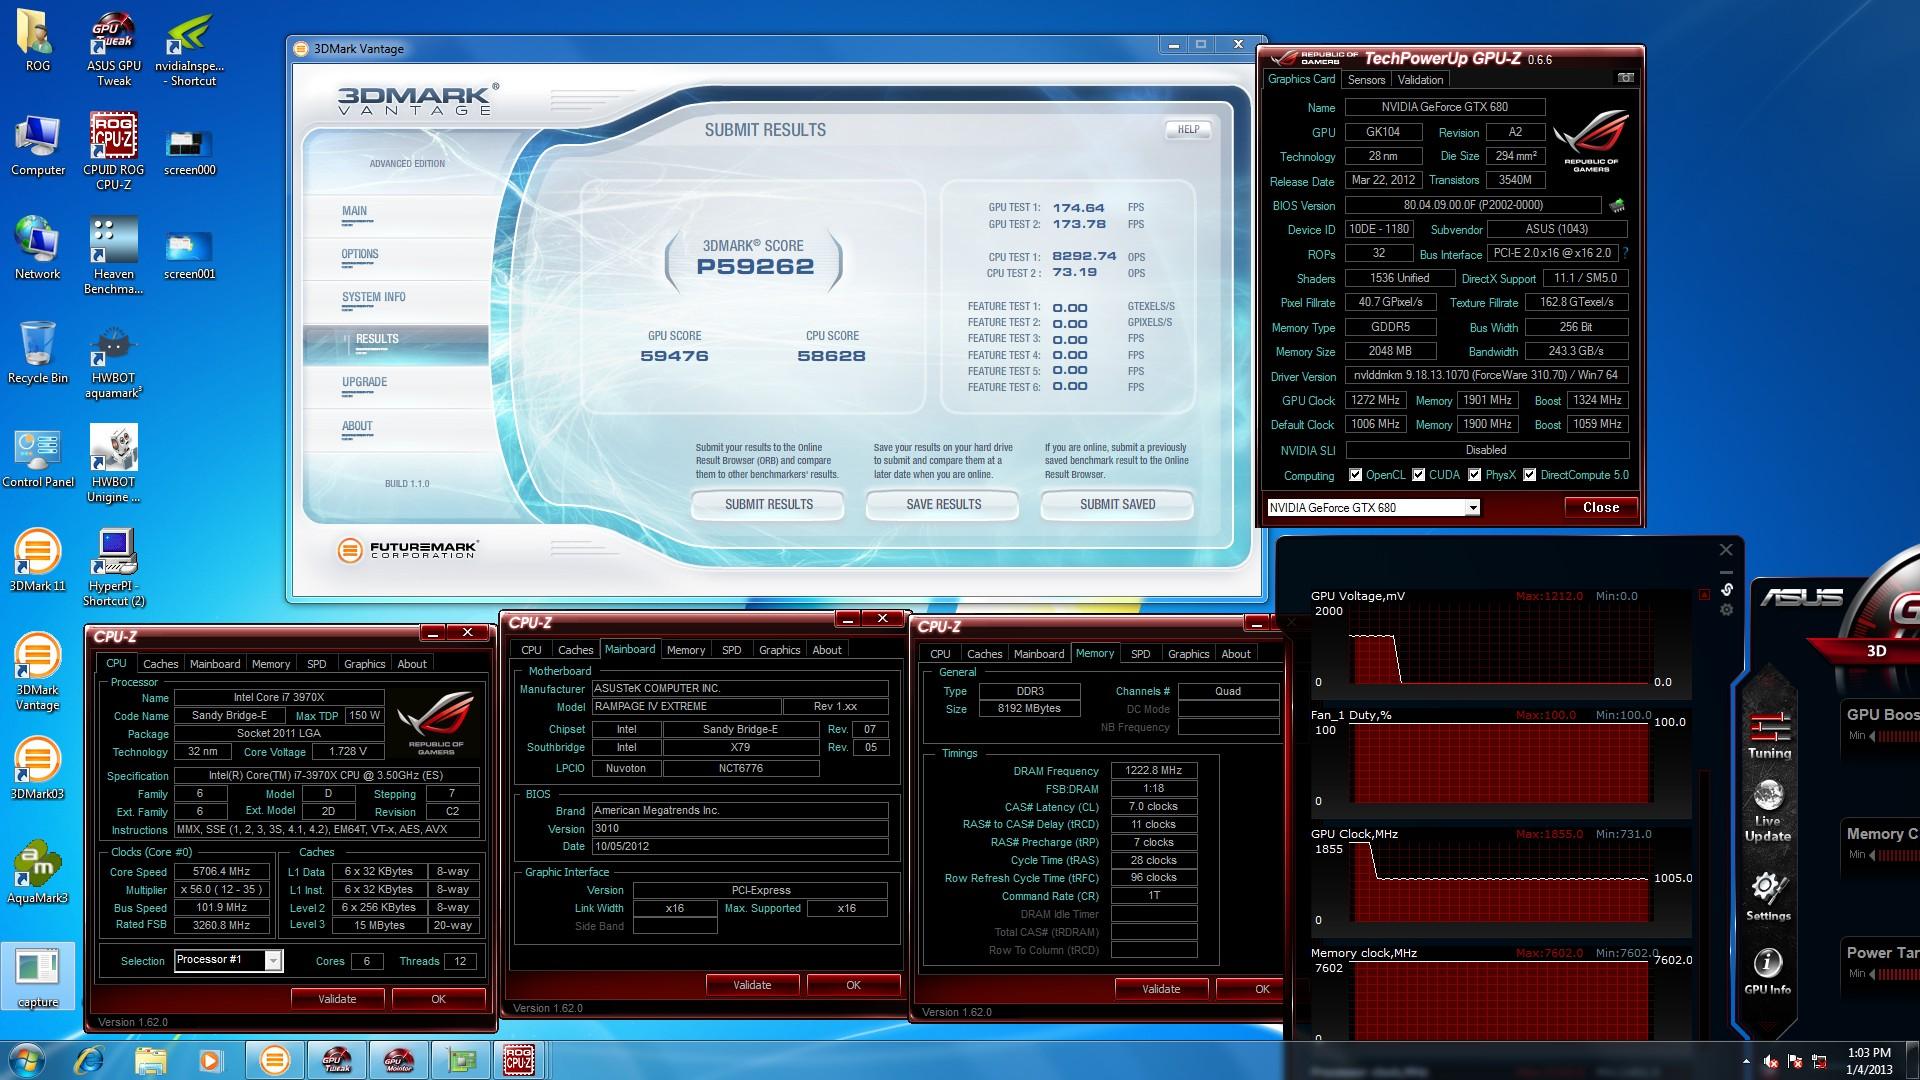Screen dimensions: 1920x1080
Task: Open Windows Start menu
Action: [x=26, y=1060]
